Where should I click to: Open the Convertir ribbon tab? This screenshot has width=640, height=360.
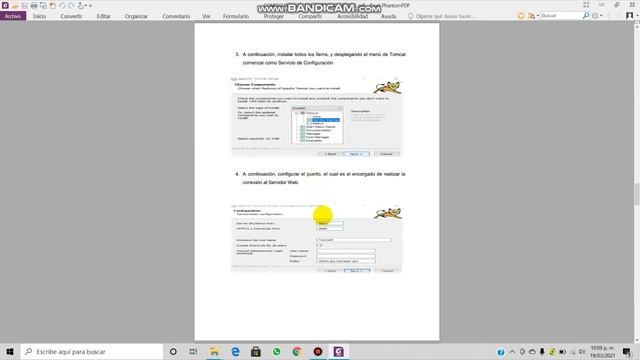pos(71,16)
